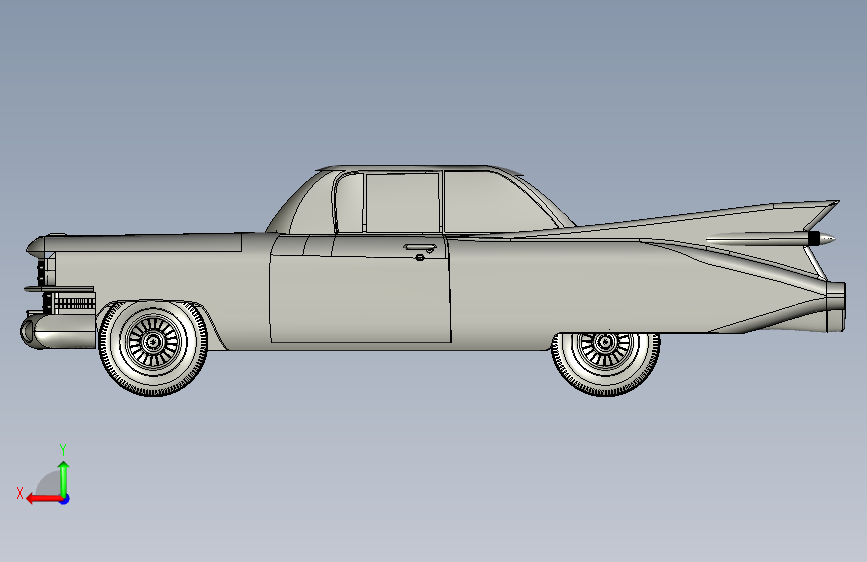Select the front wheel of the car model

pos(153,348)
